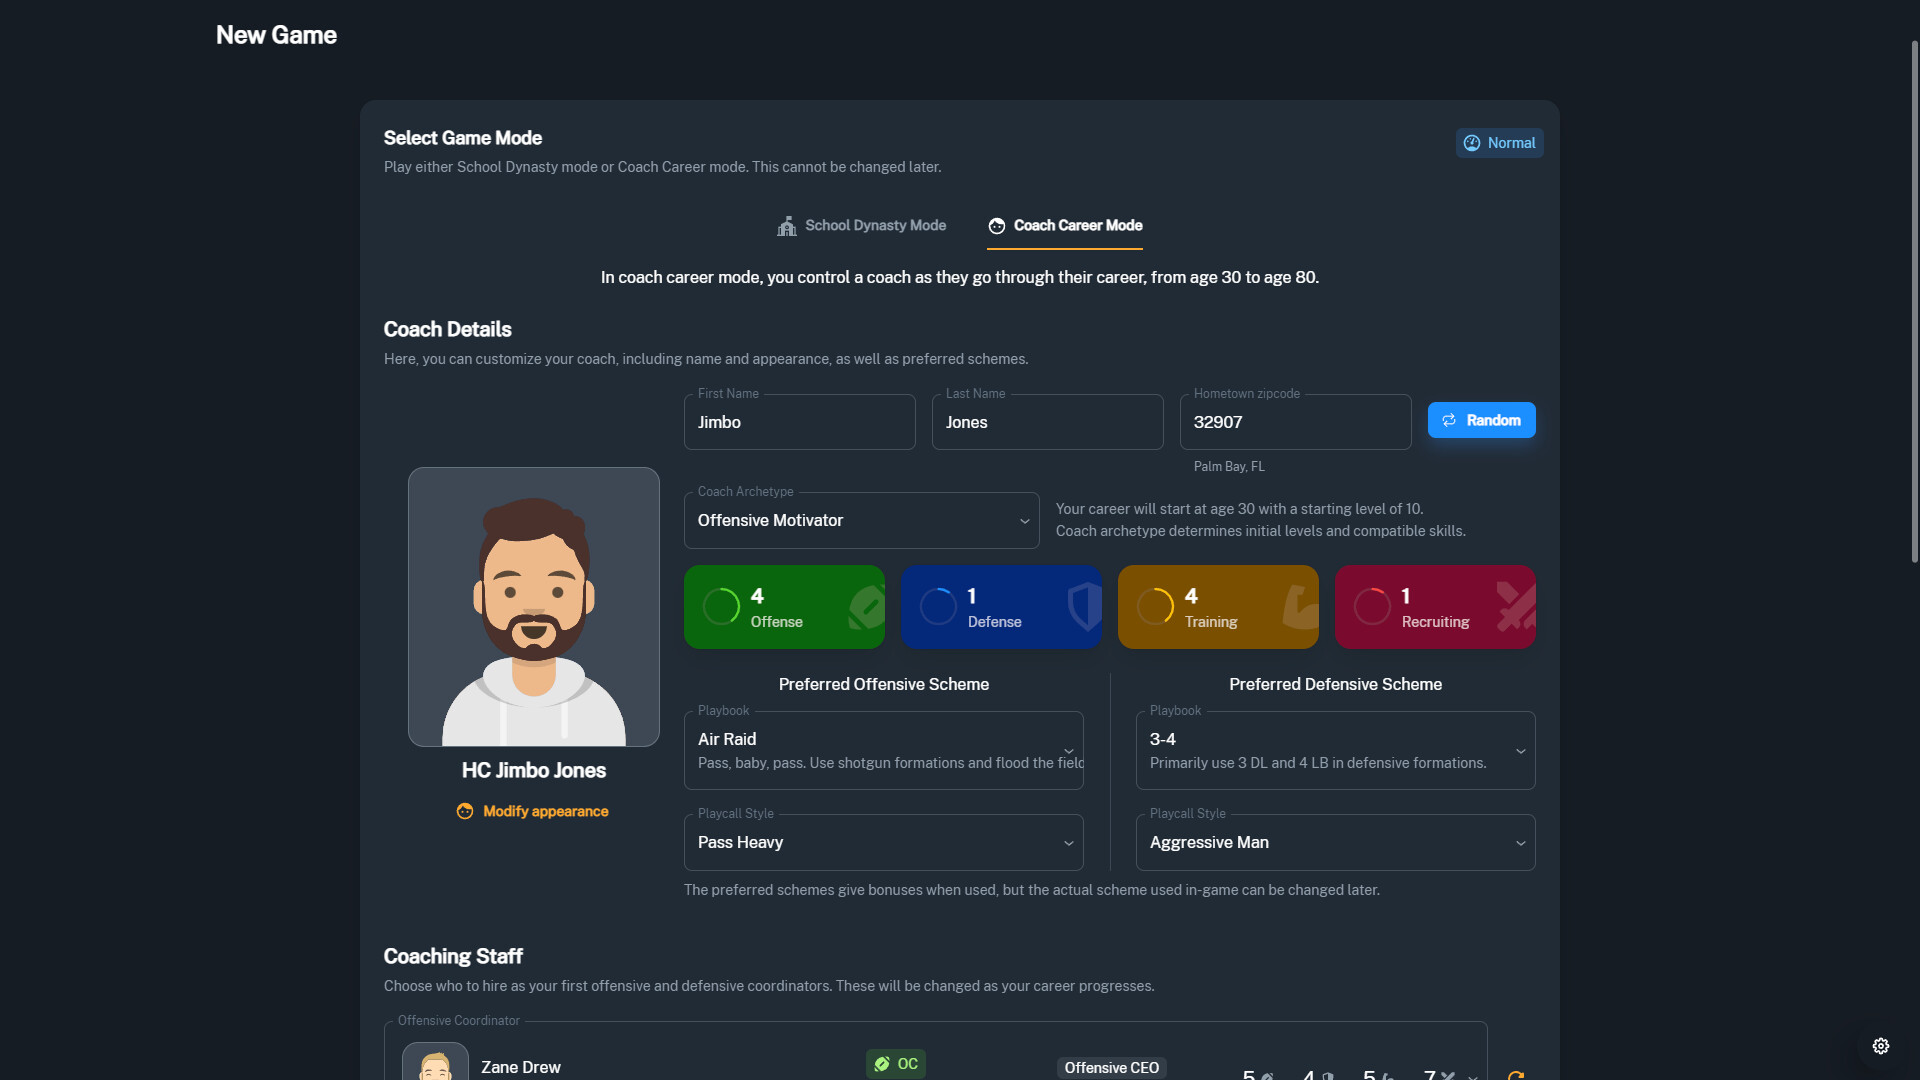Click the checkmark icon on the green Offense card
This screenshot has width=1920, height=1080.
(x=866, y=607)
